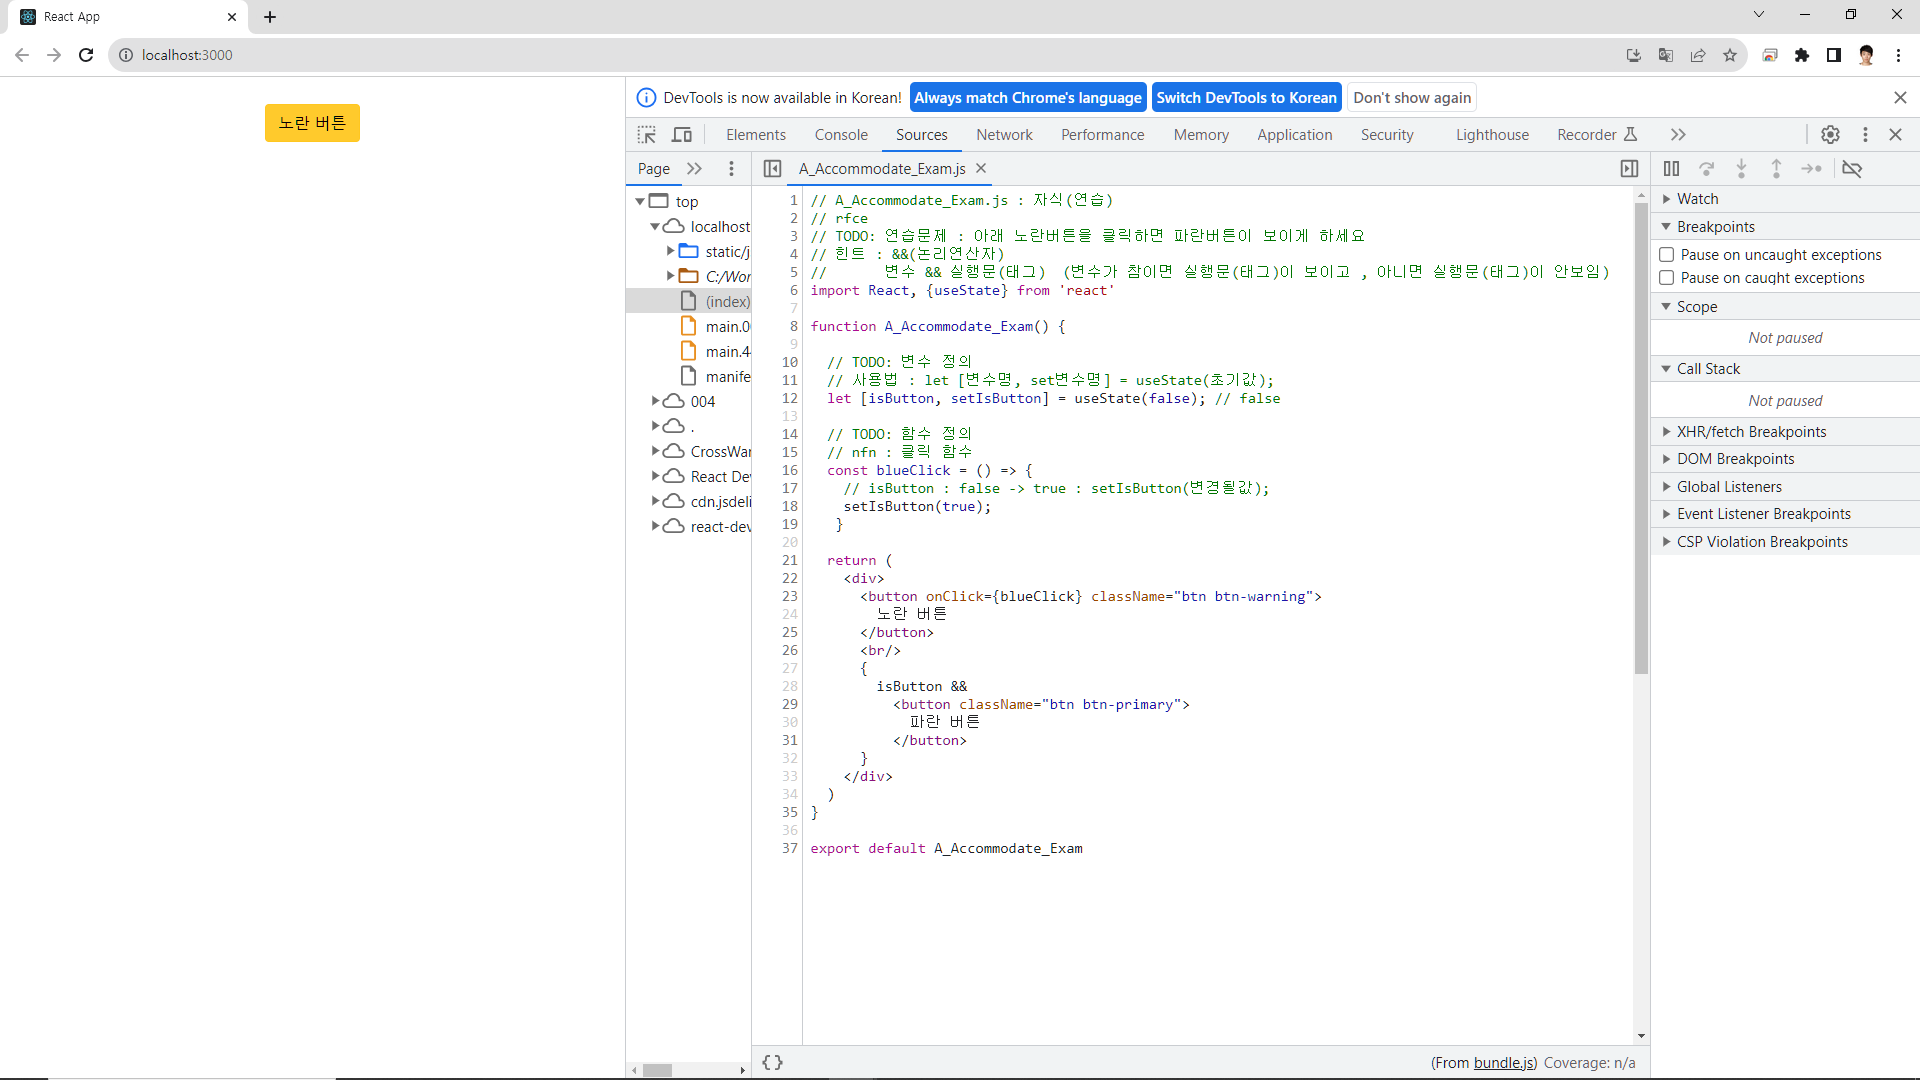1920x1080 pixels.
Task: Click pretty print braces icon
Action: (x=772, y=1062)
